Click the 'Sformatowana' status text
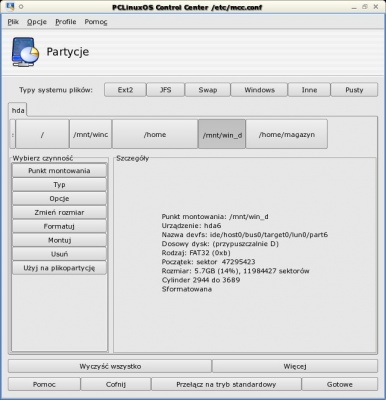The image size is (386, 400). (x=187, y=289)
